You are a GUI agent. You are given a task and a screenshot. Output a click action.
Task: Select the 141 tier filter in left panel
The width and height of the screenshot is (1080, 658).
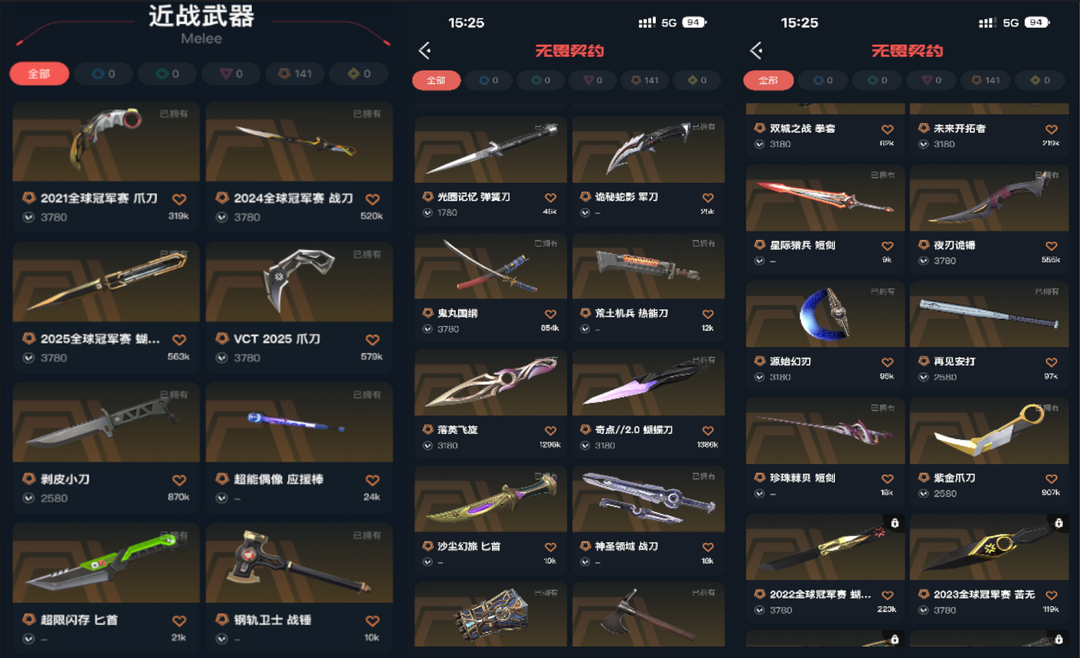(x=295, y=74)
